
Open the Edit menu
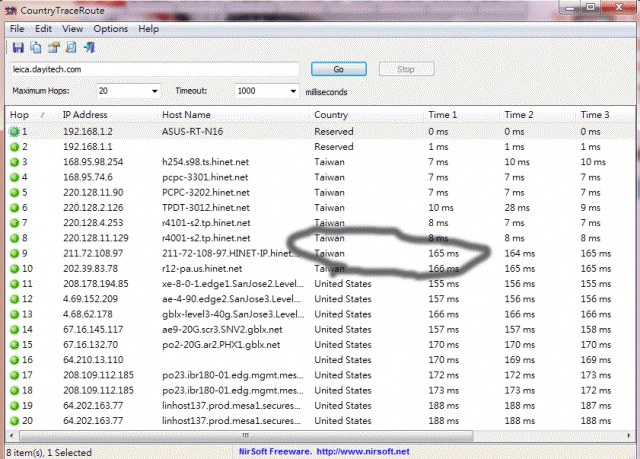43,29
